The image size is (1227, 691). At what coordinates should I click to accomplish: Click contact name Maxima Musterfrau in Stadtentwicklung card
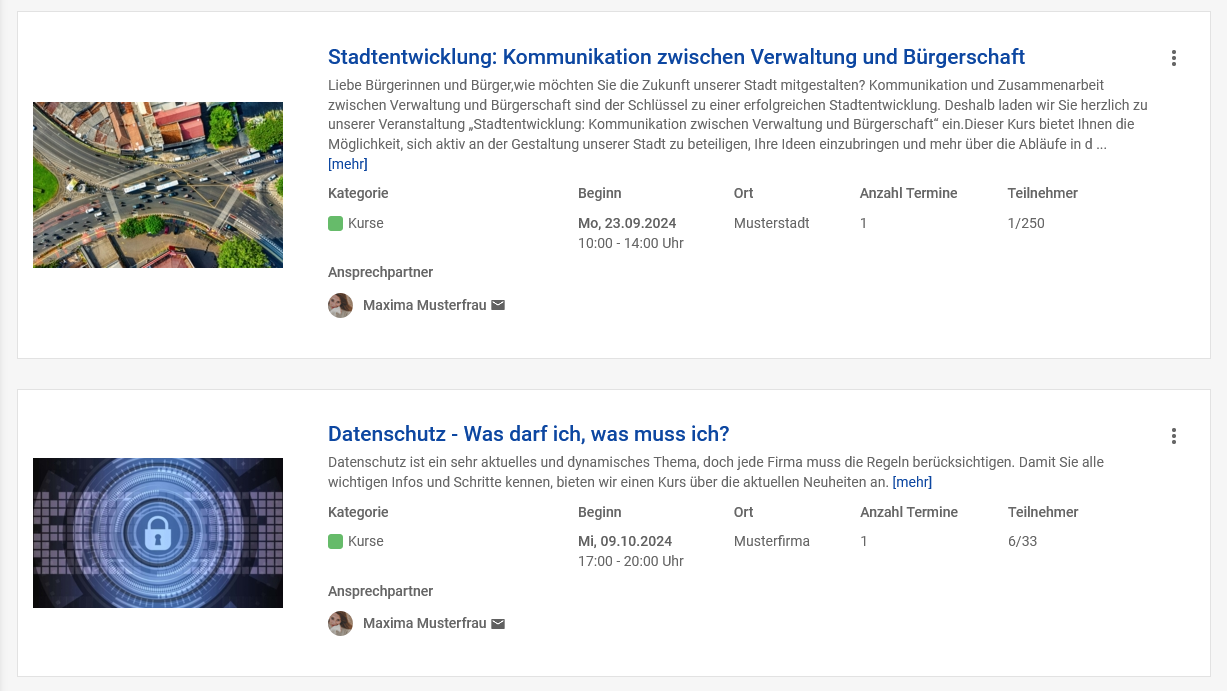(424, 305)
